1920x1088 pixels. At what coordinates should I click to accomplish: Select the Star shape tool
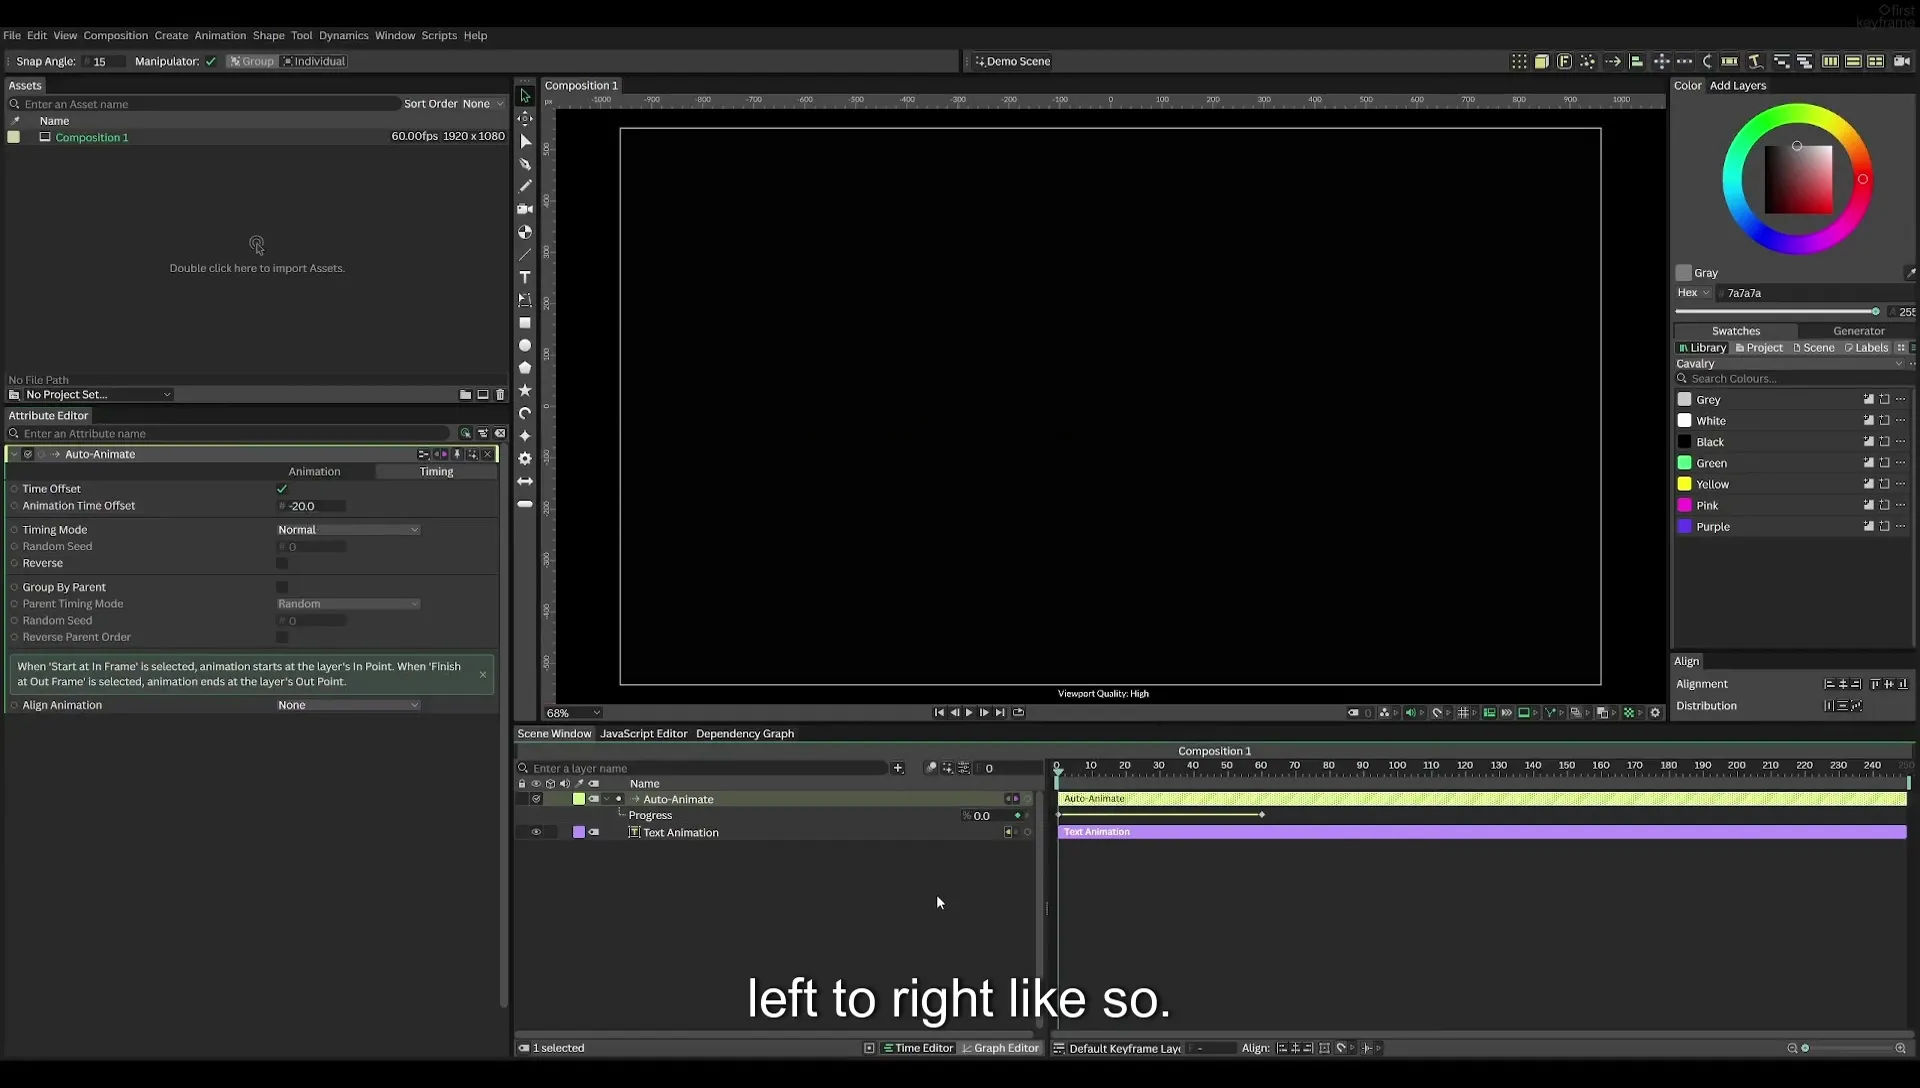(x=524, y=390)
